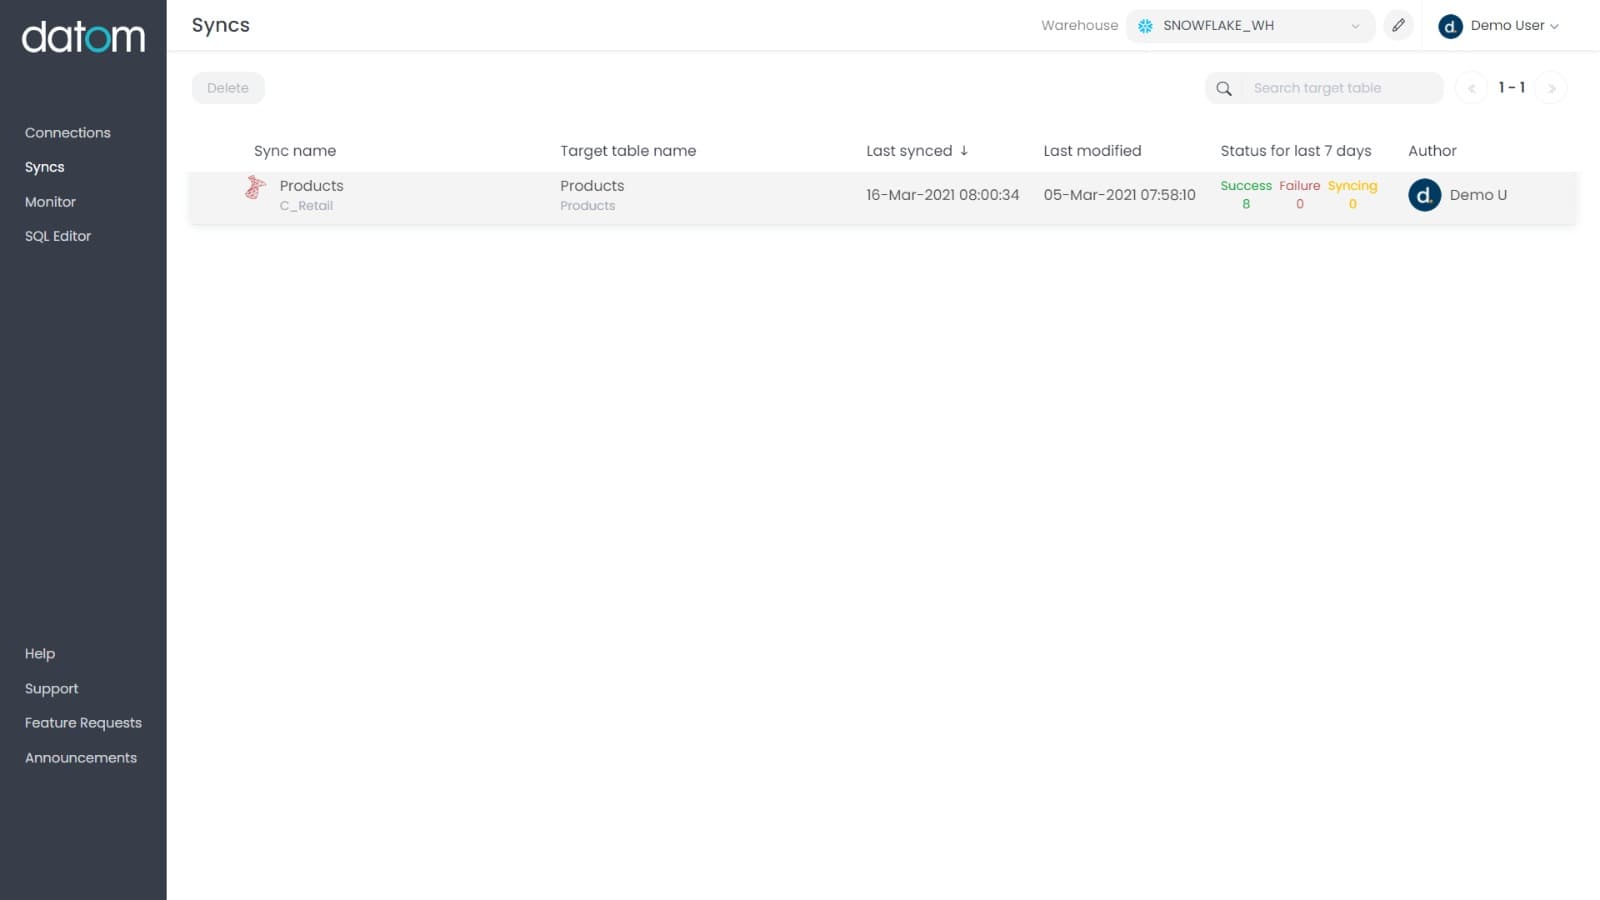Focus the Search target table field
This screenshot has height=900, width=1600.
pos(1340,88)
